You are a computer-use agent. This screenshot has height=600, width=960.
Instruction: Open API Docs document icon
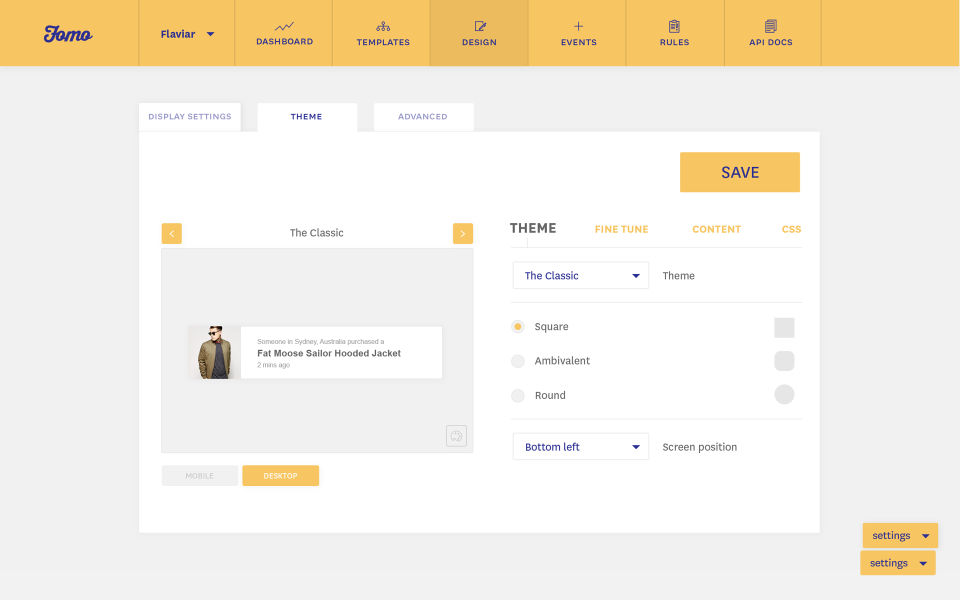(x=771, y=26)
